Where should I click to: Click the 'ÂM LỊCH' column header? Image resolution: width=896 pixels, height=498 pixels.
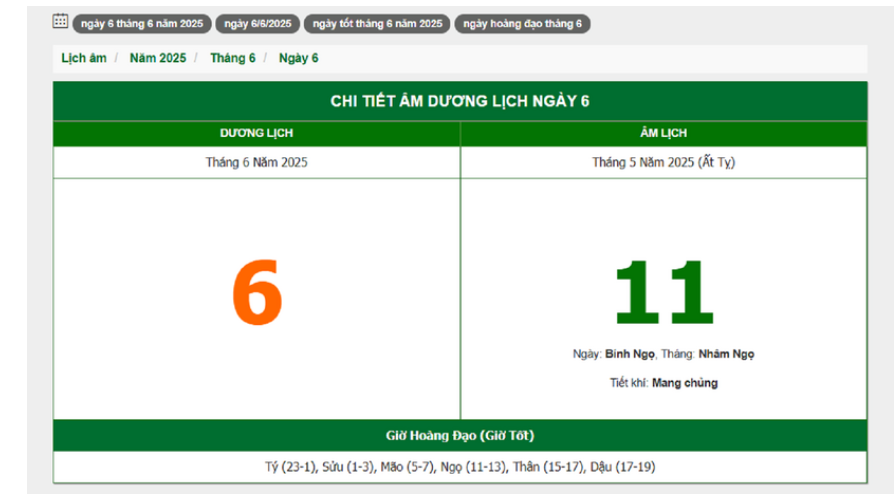pos(663,133)
